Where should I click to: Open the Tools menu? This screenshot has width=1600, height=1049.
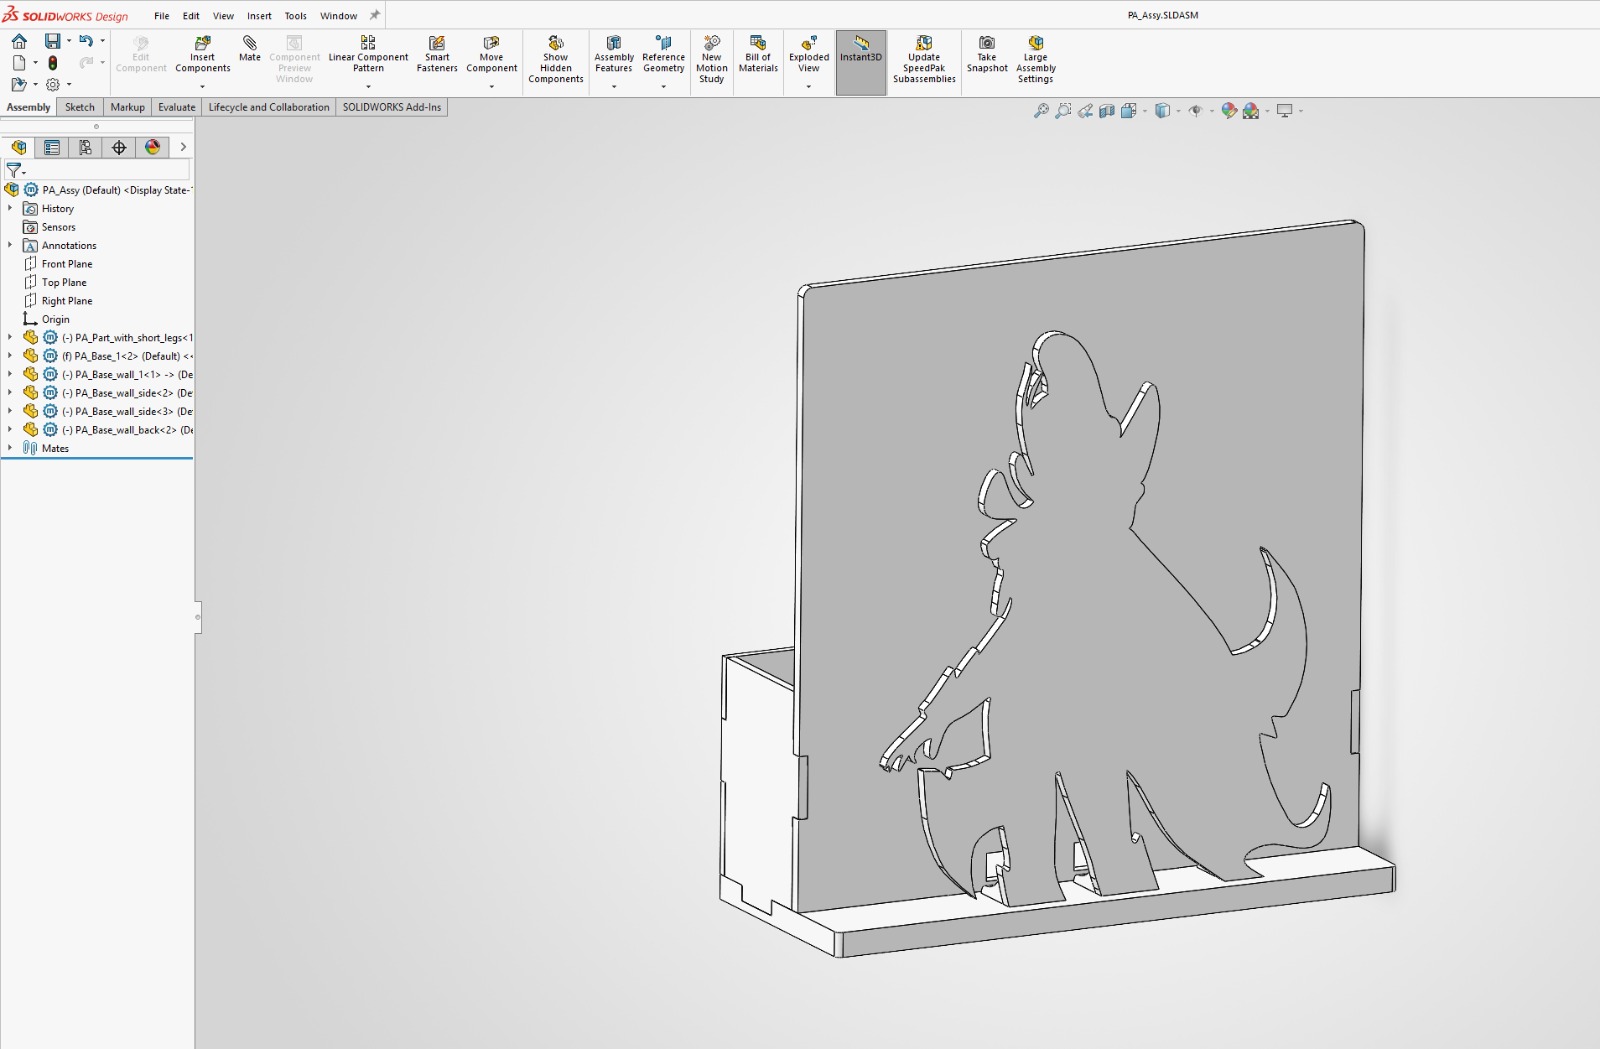(x=295, y=16)
